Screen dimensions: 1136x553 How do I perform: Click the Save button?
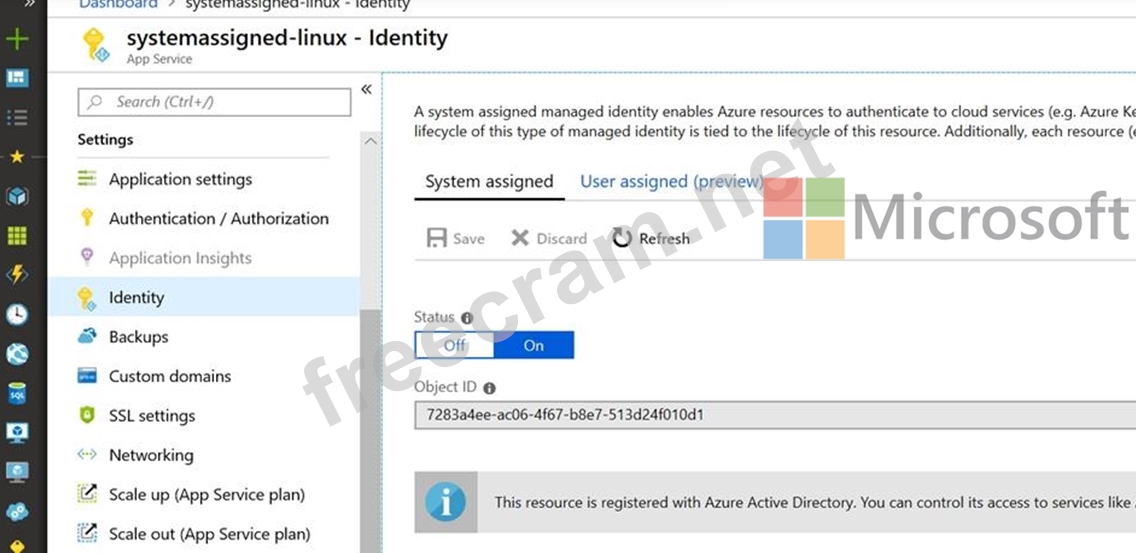click(456, 238)
